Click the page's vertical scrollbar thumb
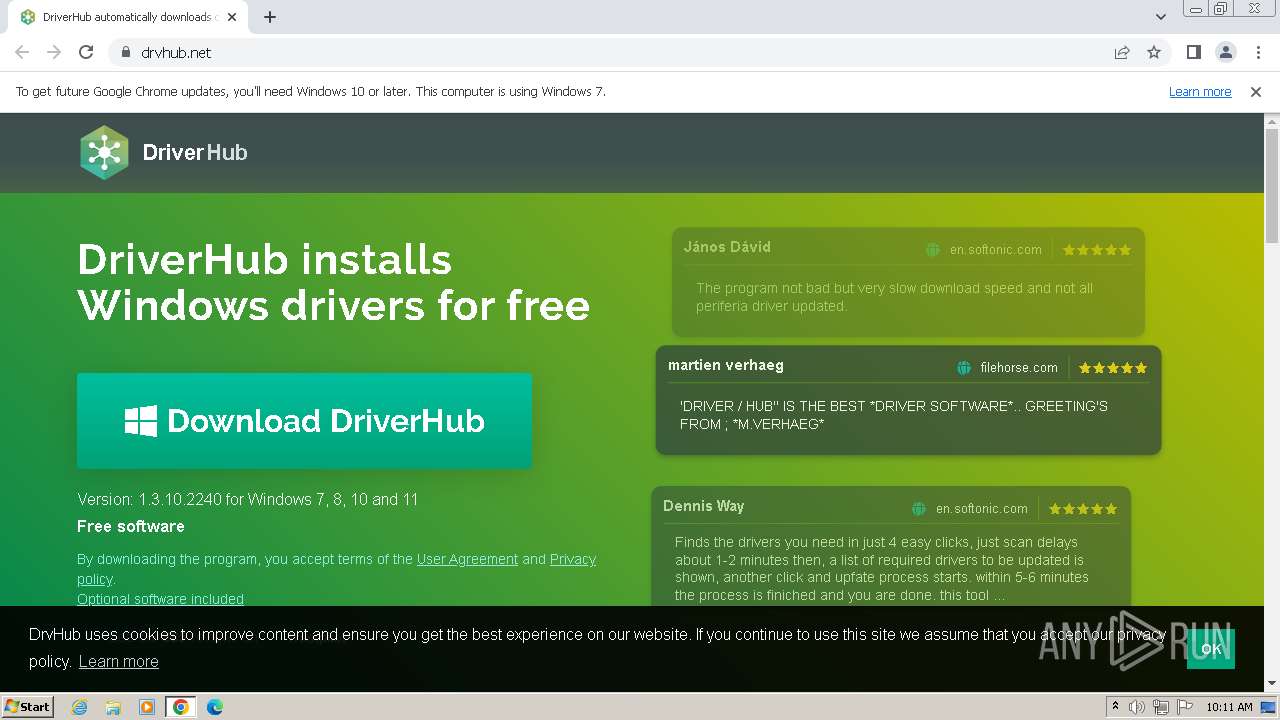 pyautogui.click(x=1272, y=186)
